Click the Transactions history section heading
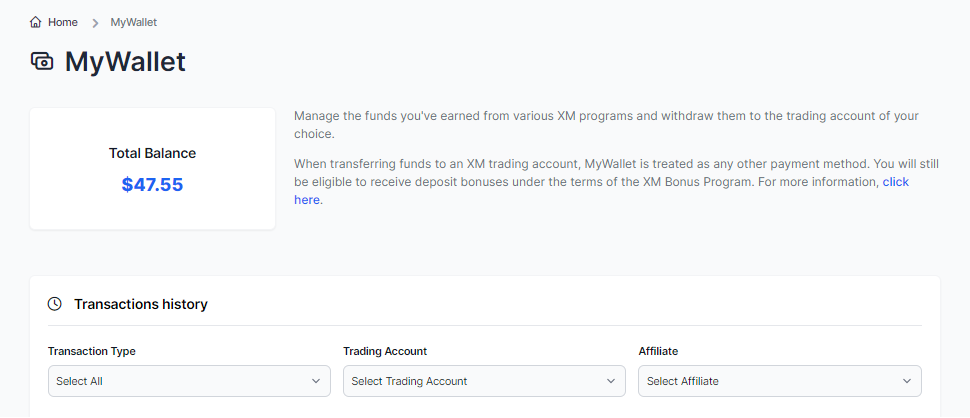Image resolution: width=970 pixels, height=418 pixels. [141, 304]
